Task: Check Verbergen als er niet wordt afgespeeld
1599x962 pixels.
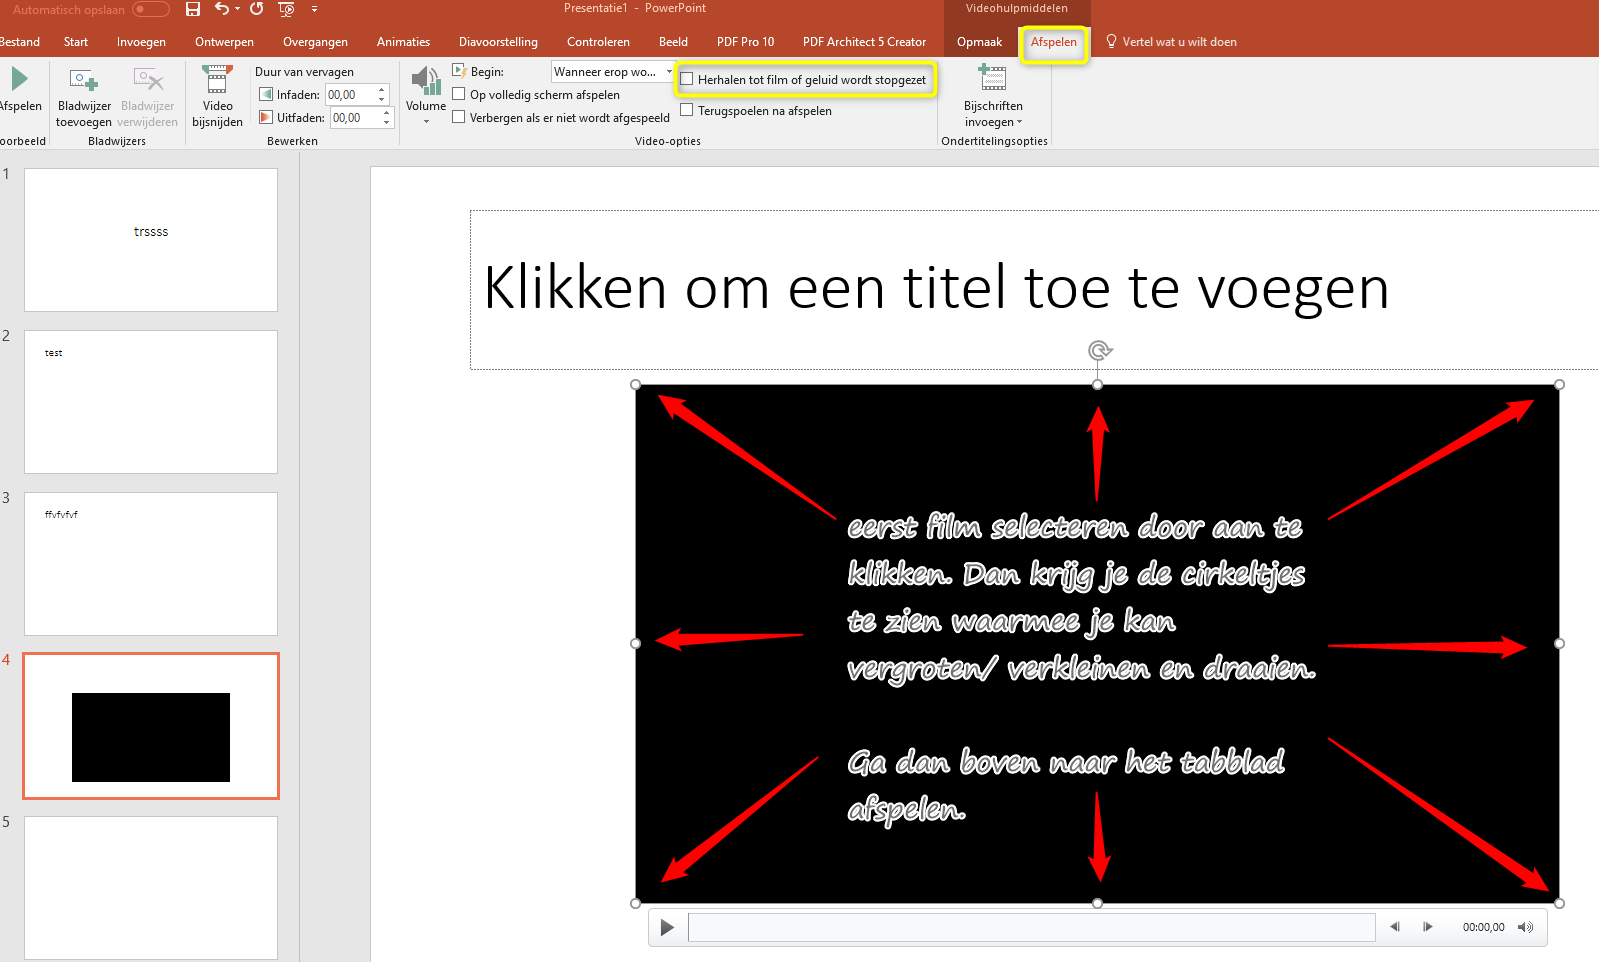Action: 458,117
